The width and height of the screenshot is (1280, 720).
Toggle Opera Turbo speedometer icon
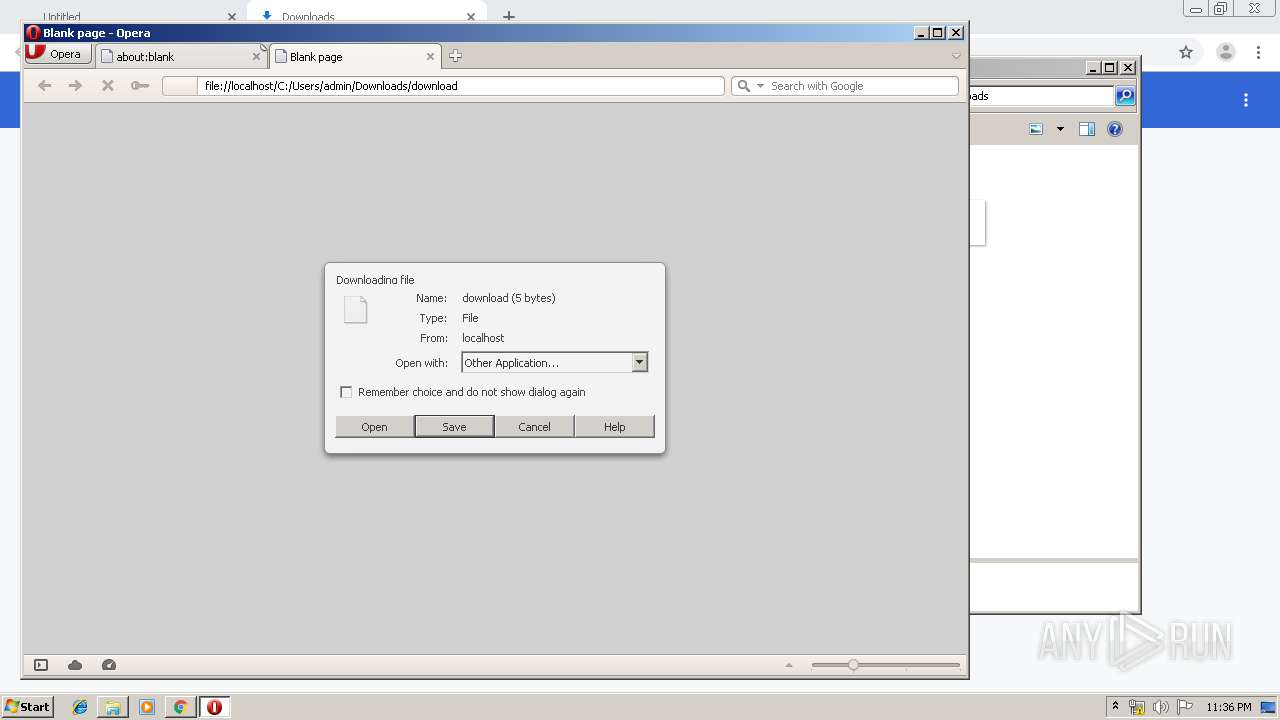pos(109,665)
